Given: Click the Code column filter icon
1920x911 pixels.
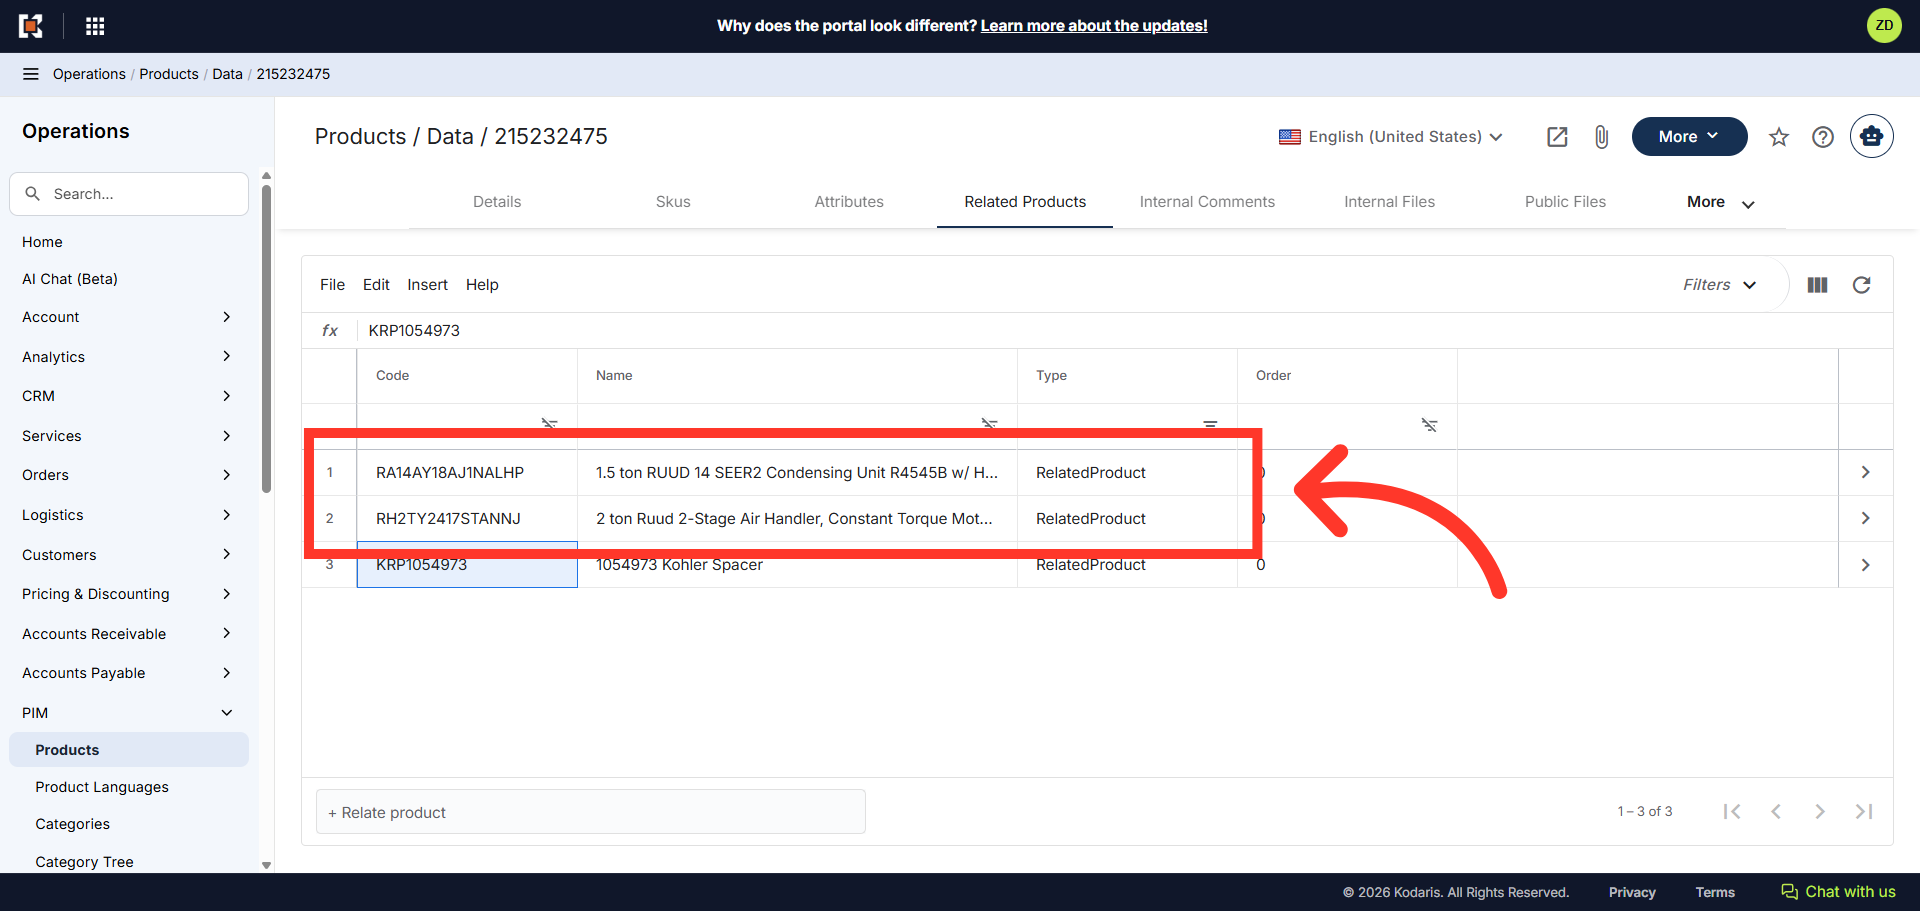Looking at the screenshot, I should [x=550, y=424].
